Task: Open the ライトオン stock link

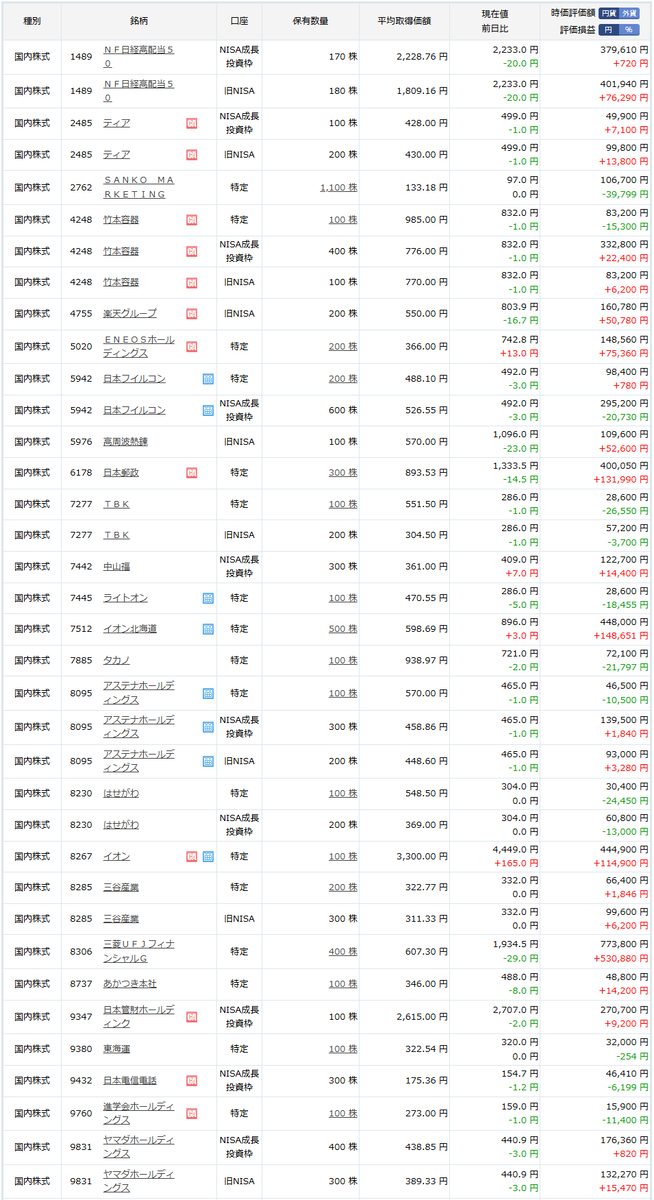Action: 125,598
